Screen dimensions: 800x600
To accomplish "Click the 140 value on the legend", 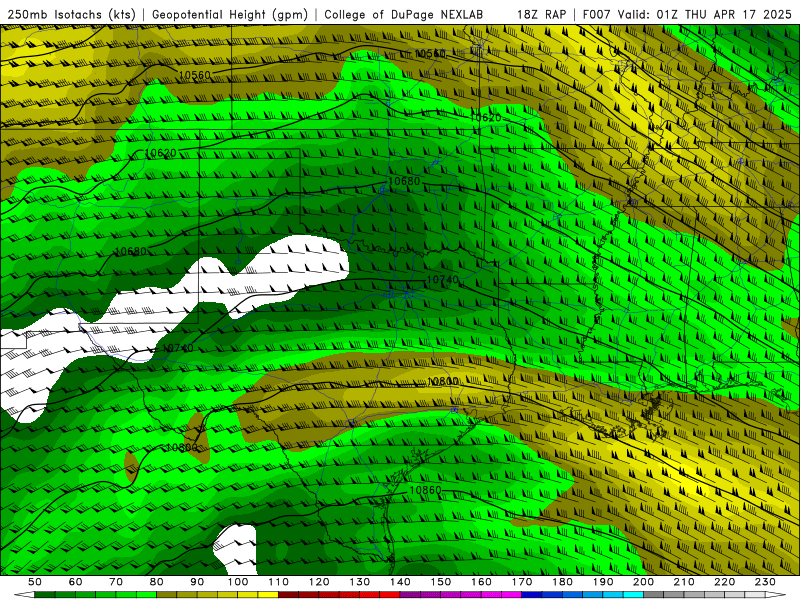I will tap(400, 582).
